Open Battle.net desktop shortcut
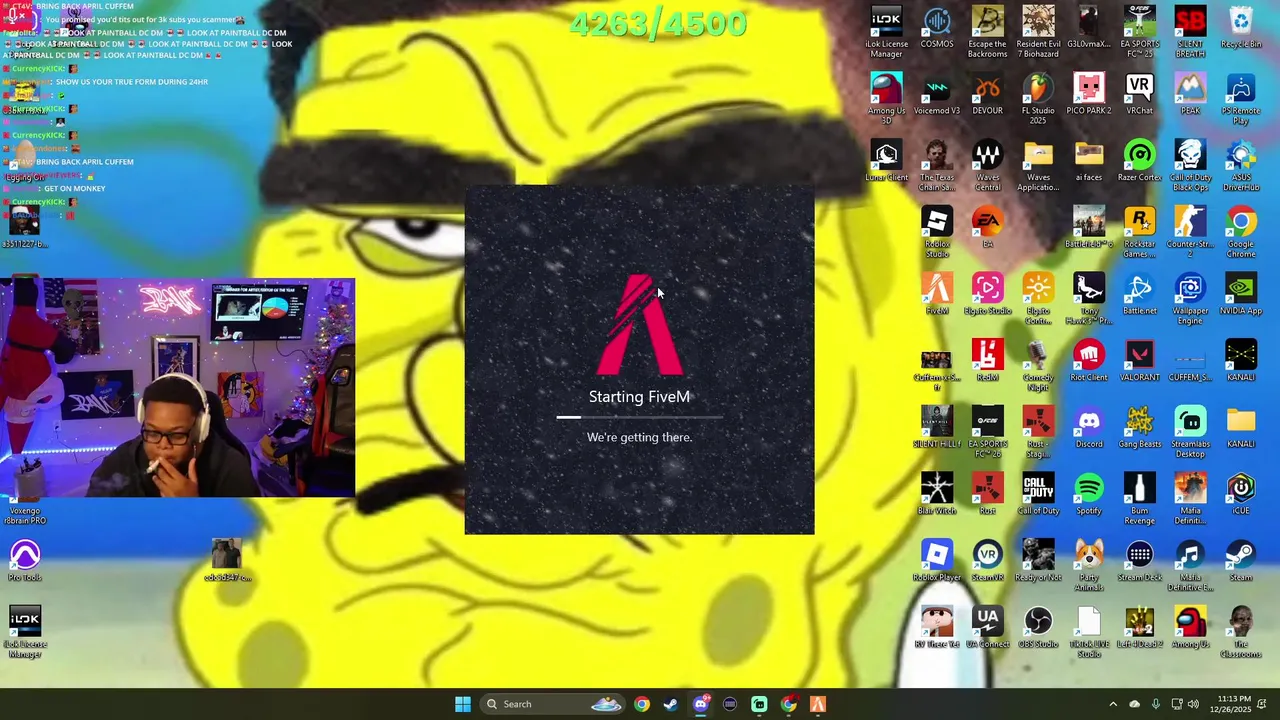The width and height of the screenshot is (1280, 720). [x=1139, y=295]
